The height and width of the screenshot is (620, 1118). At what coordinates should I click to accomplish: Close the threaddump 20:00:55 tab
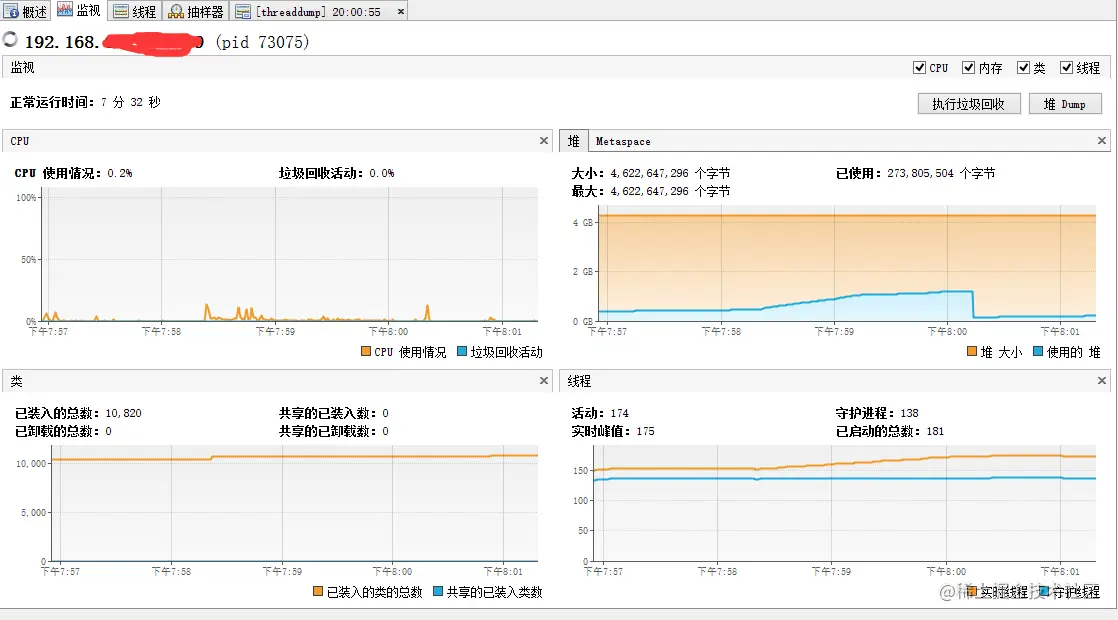(x=401, y=11)
